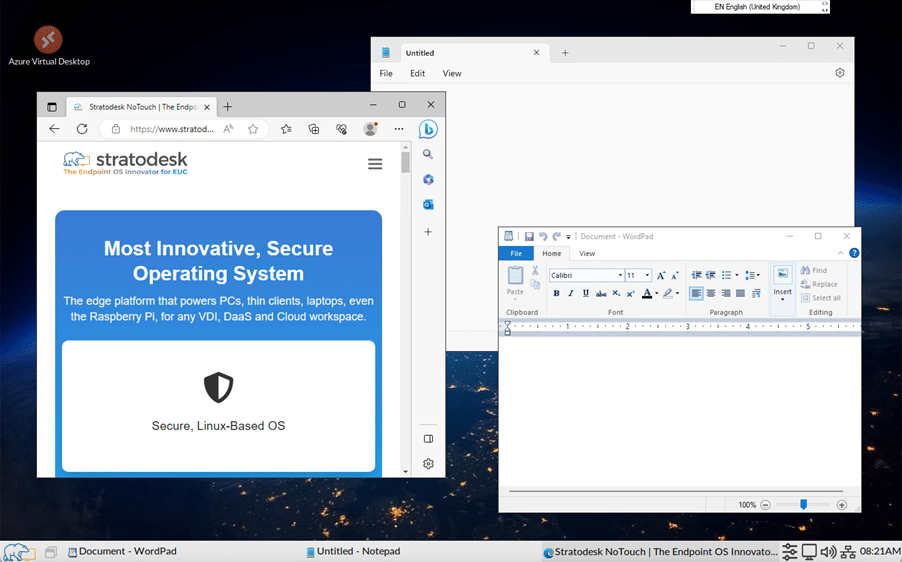Grow font size in WordPad

(x=661, y=276)
